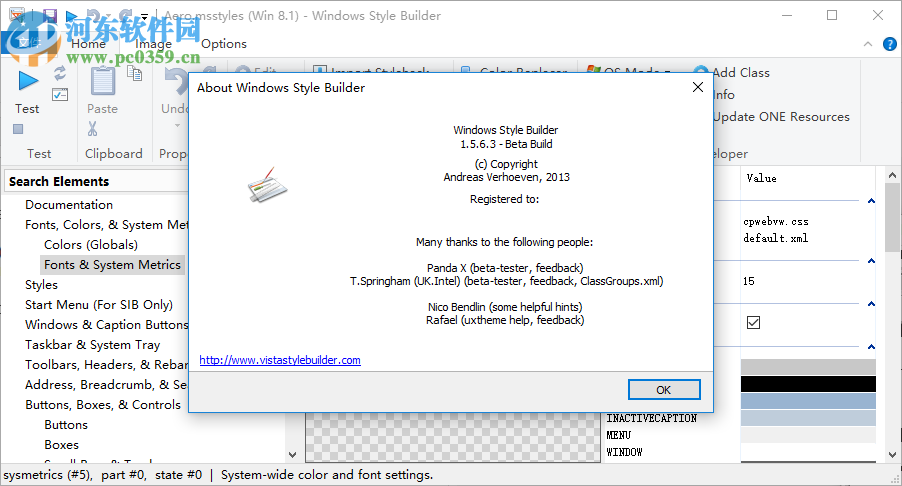Select Colors (Globals) tree item
The width and height of the screenshot is (902, 486).
[91, 245]
